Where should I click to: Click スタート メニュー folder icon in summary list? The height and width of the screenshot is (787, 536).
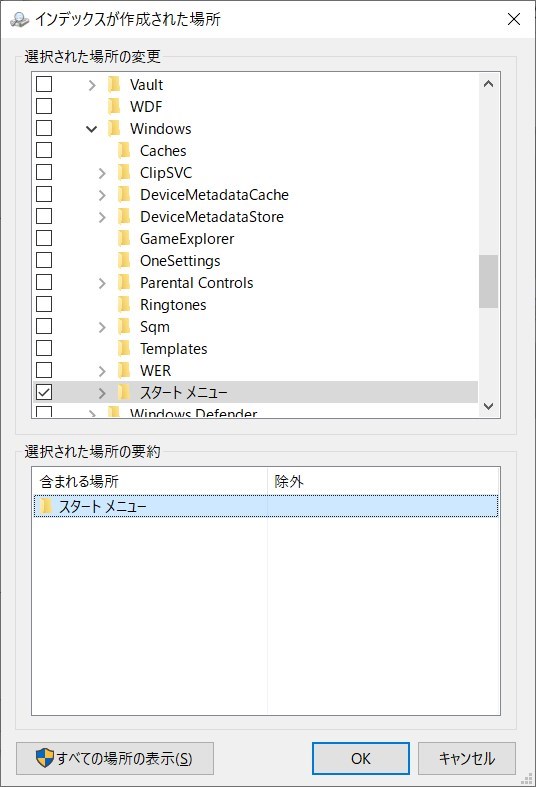46,506
